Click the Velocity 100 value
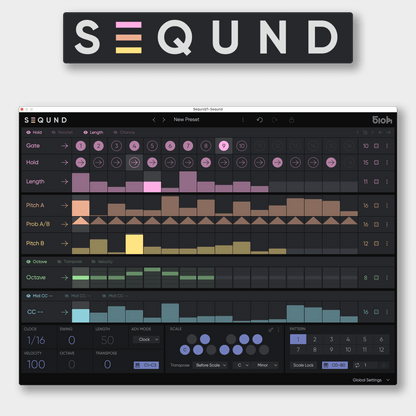 coord(36,364)
